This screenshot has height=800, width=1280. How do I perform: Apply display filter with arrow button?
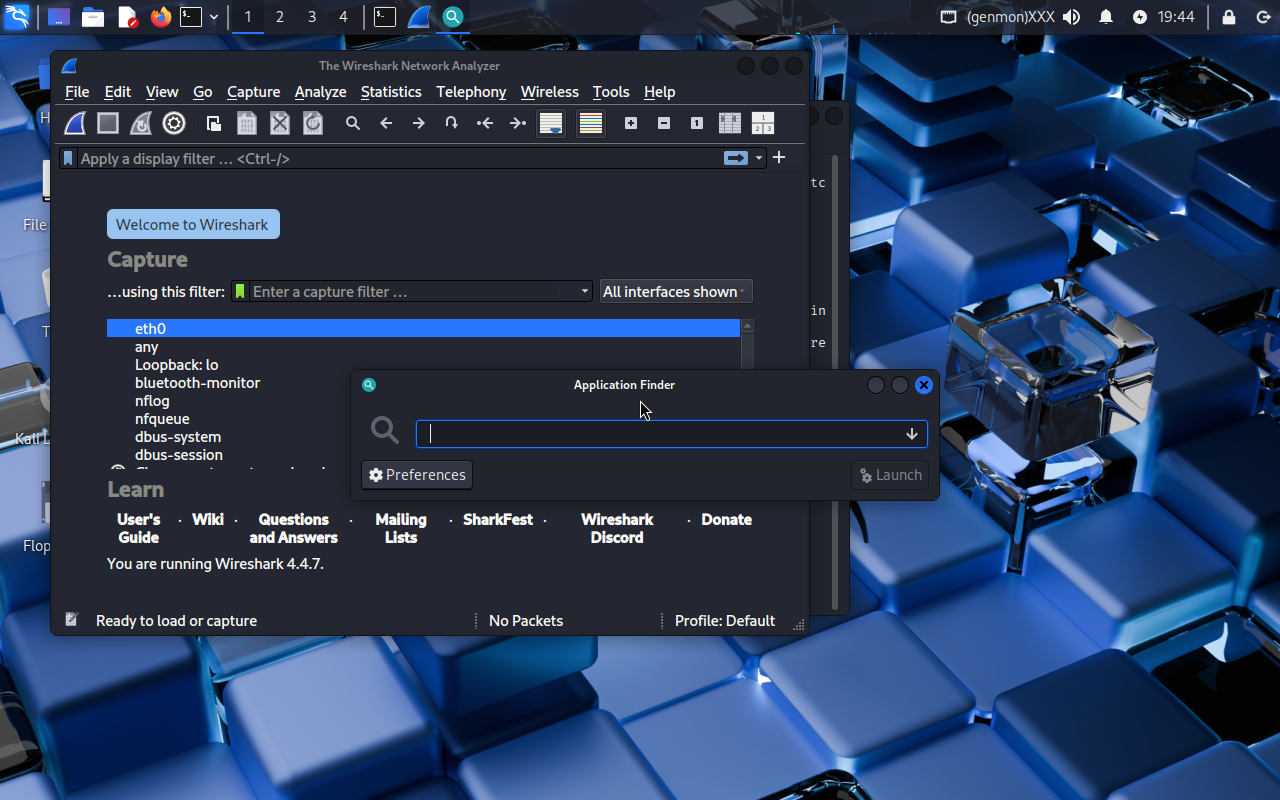[x=736, y=158]
